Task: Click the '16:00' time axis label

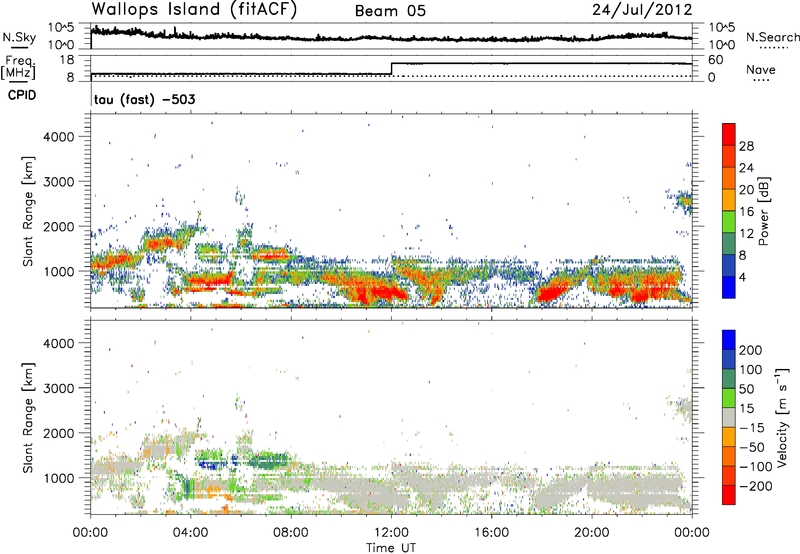Action: [x=491, y=533]
